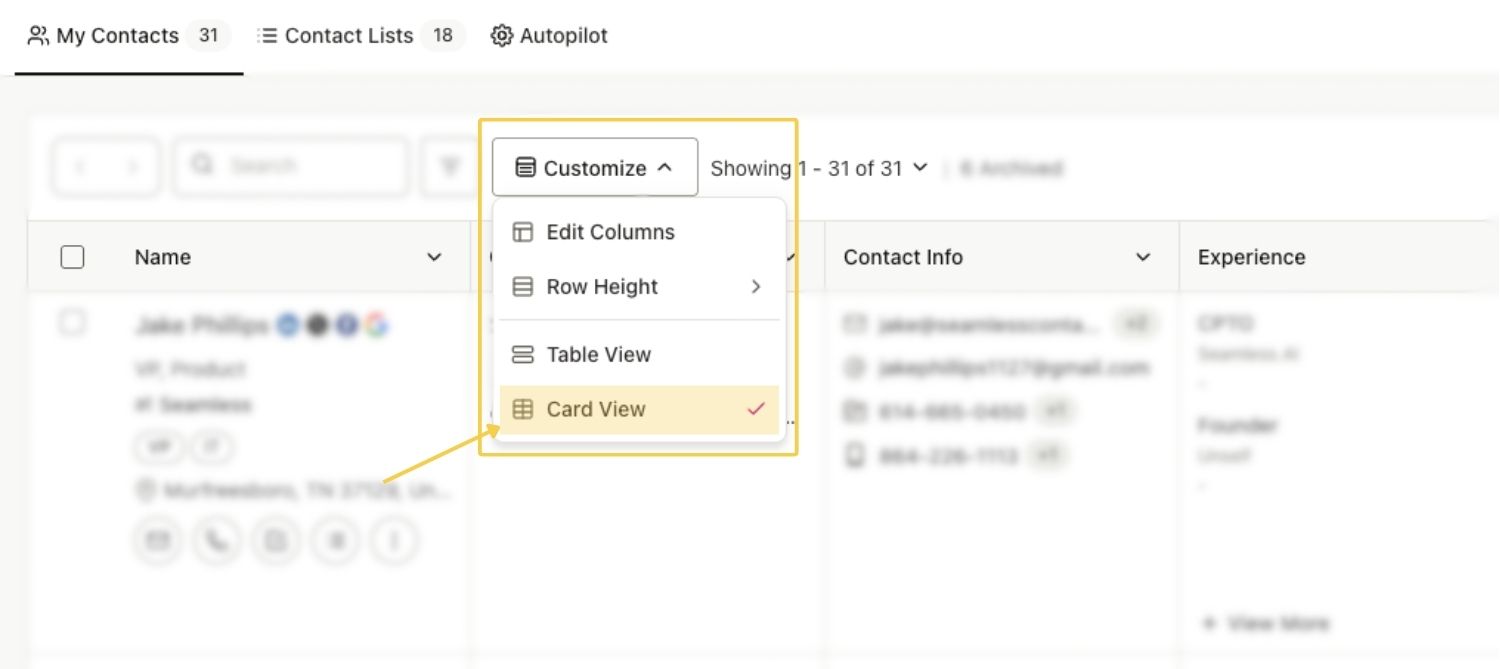1500x669 pixels.
Task: Click View More in Experience column
Action: (x=1264, y=623)
